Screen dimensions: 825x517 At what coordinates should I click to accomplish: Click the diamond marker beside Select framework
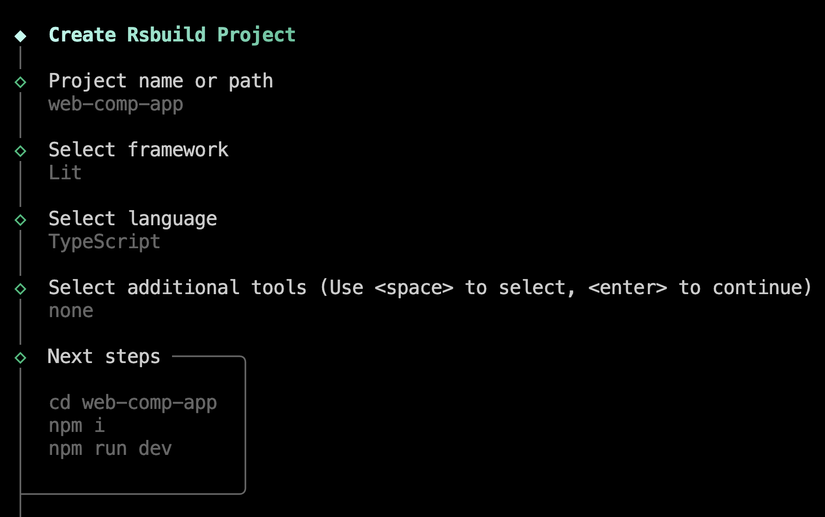(x=20, y=150)
